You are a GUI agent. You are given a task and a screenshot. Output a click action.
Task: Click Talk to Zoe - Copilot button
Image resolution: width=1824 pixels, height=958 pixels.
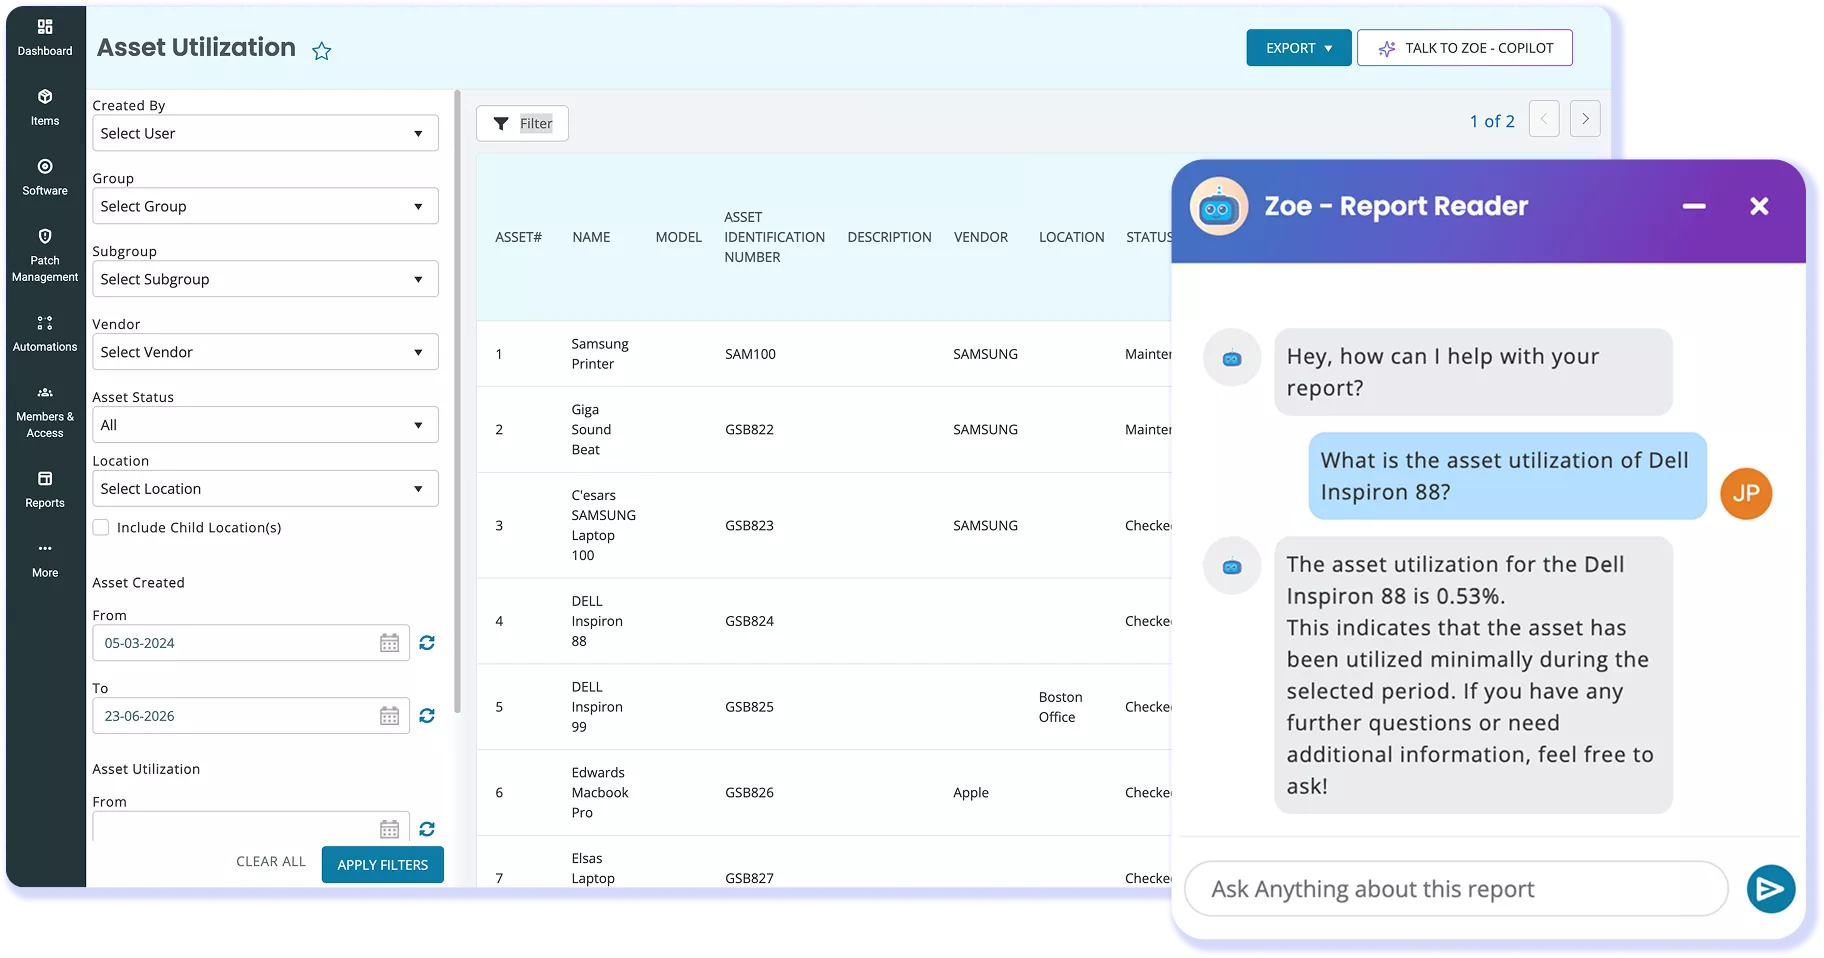pyautogui.click(x=1464, y=48)
